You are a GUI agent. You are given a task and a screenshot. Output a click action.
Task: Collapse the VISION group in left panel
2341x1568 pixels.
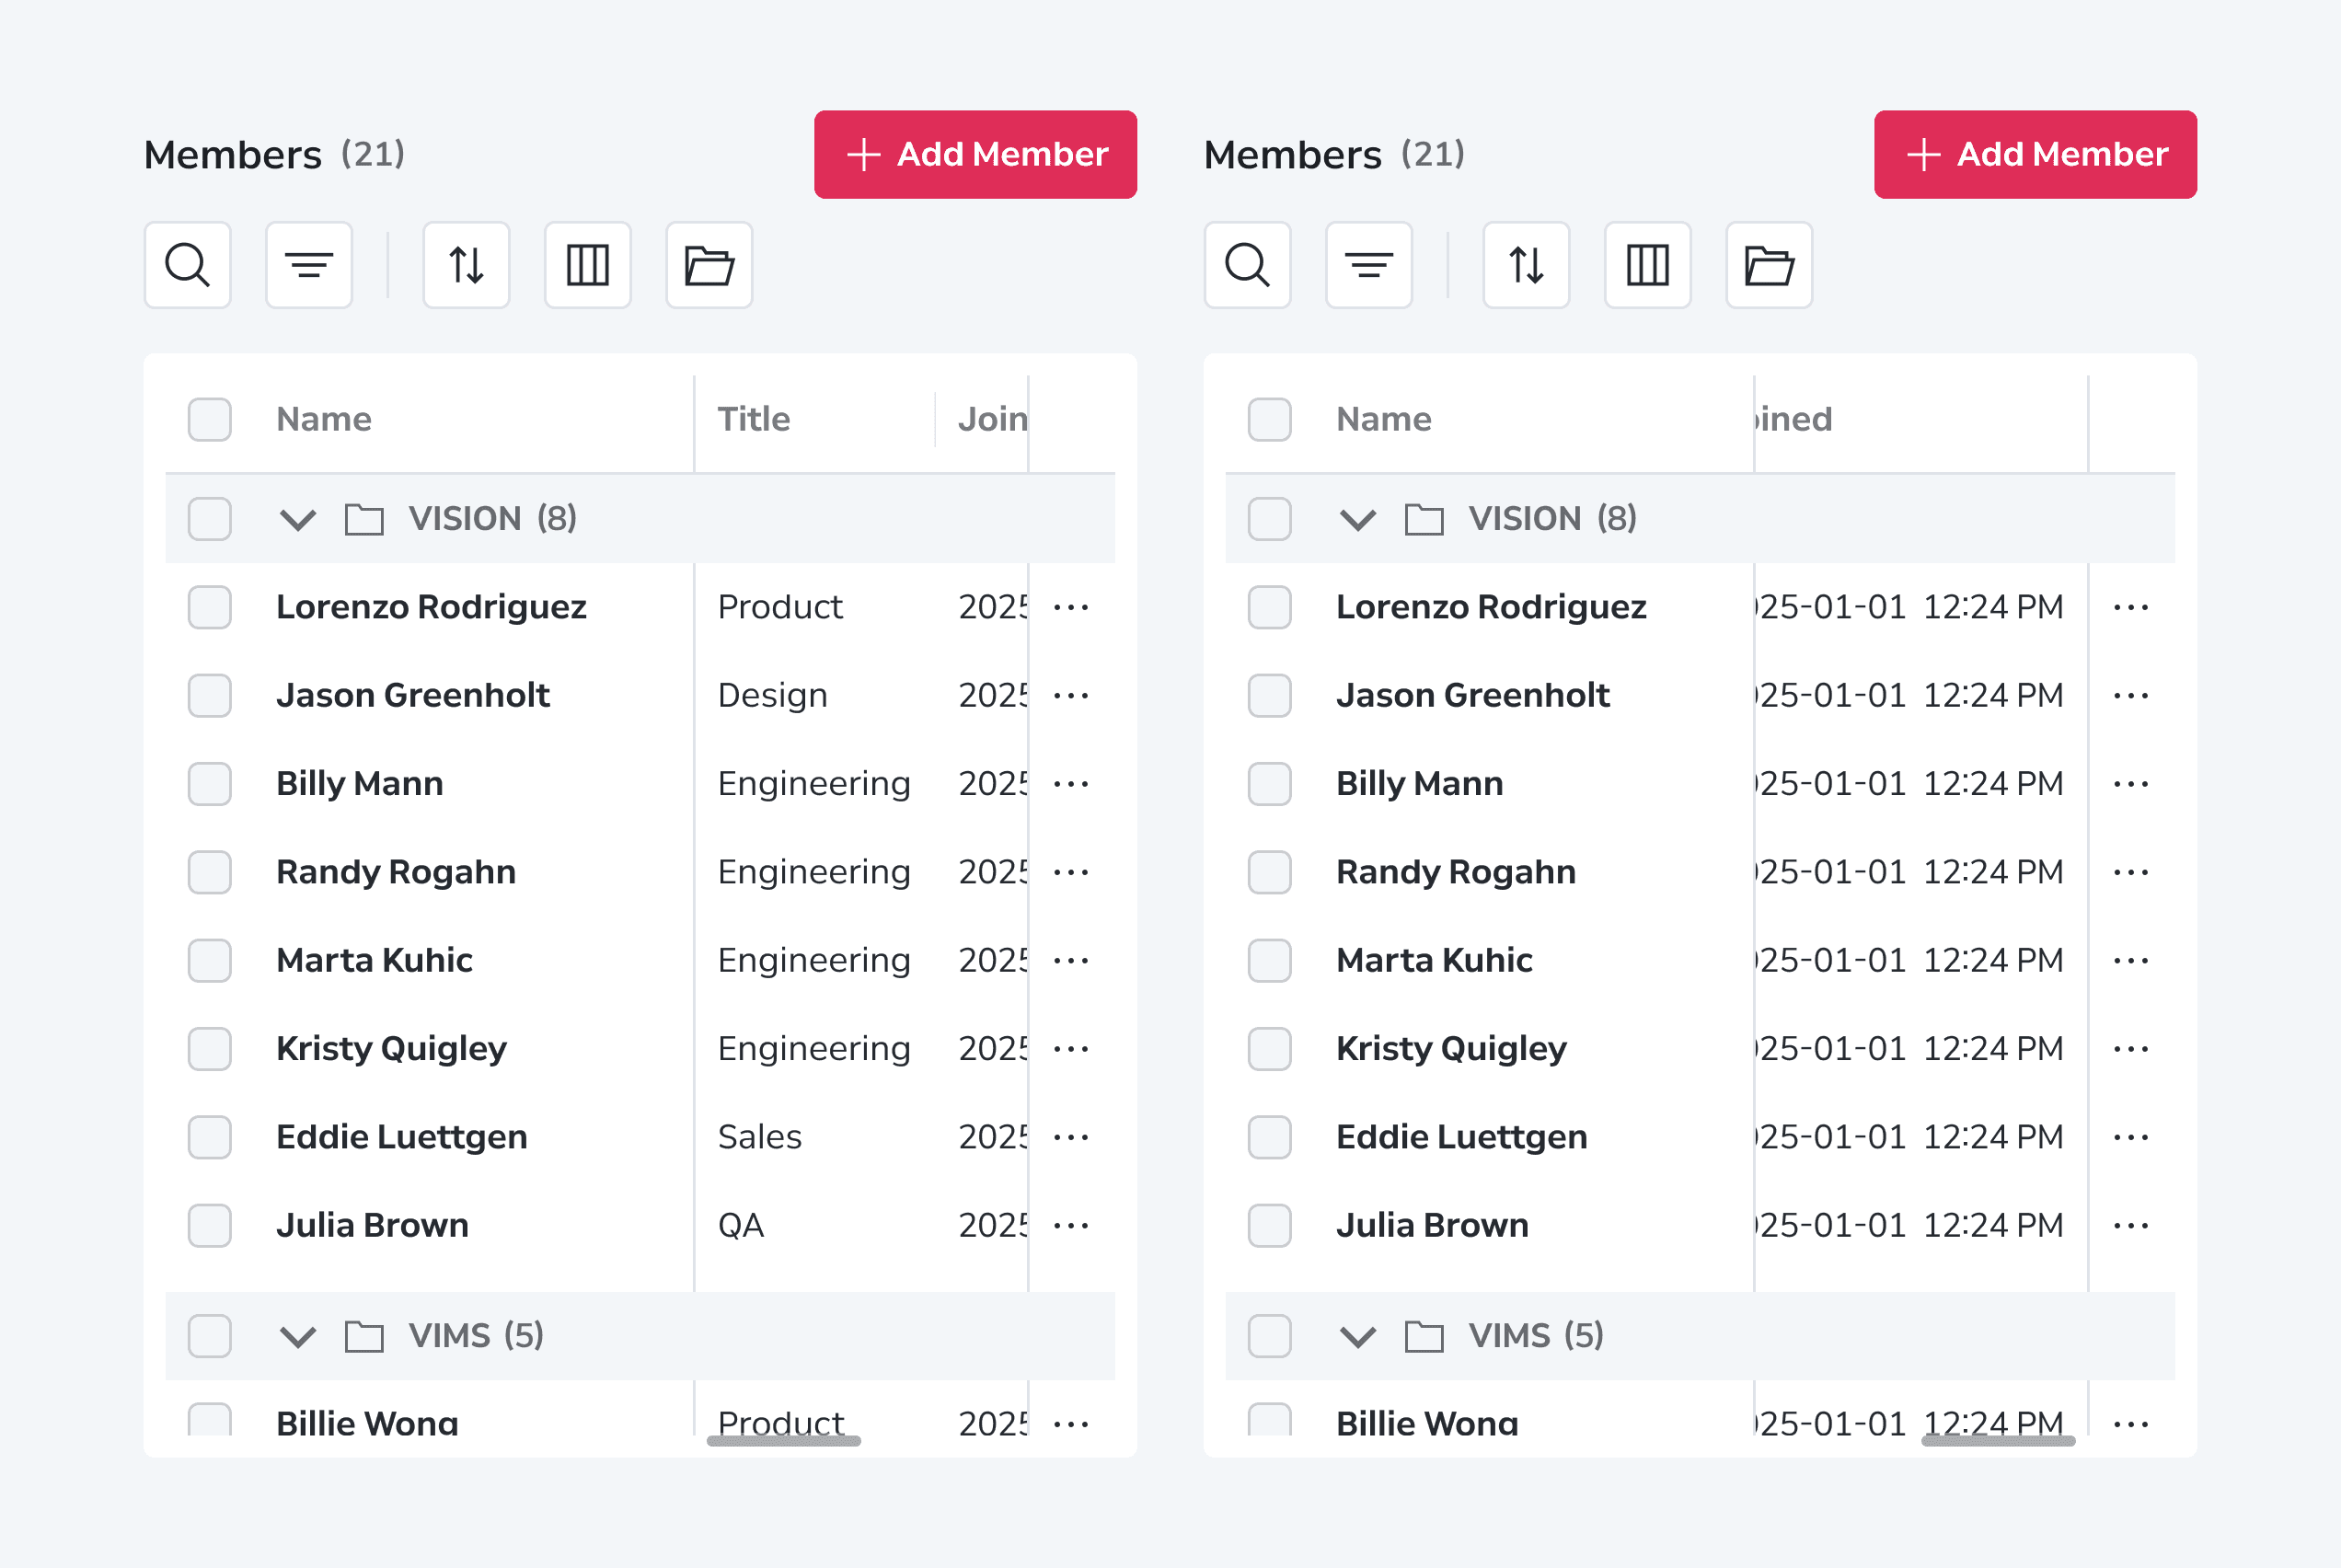tap(298, 520)
